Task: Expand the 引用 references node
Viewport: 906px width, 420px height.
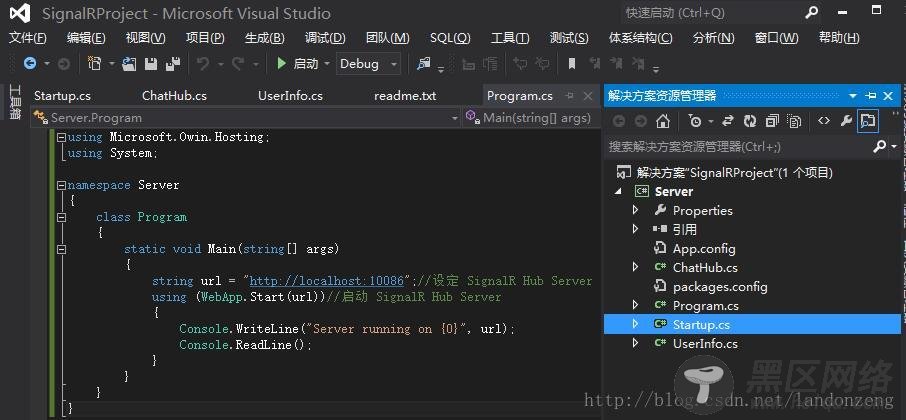Action: (636, 229)
